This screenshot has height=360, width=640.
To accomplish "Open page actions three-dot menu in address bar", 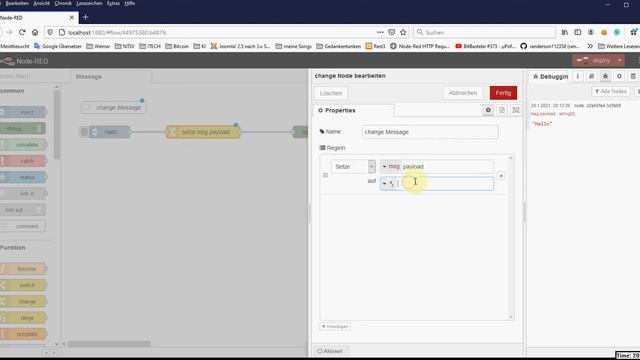I will pyautogui.click(x=380, y=32).
